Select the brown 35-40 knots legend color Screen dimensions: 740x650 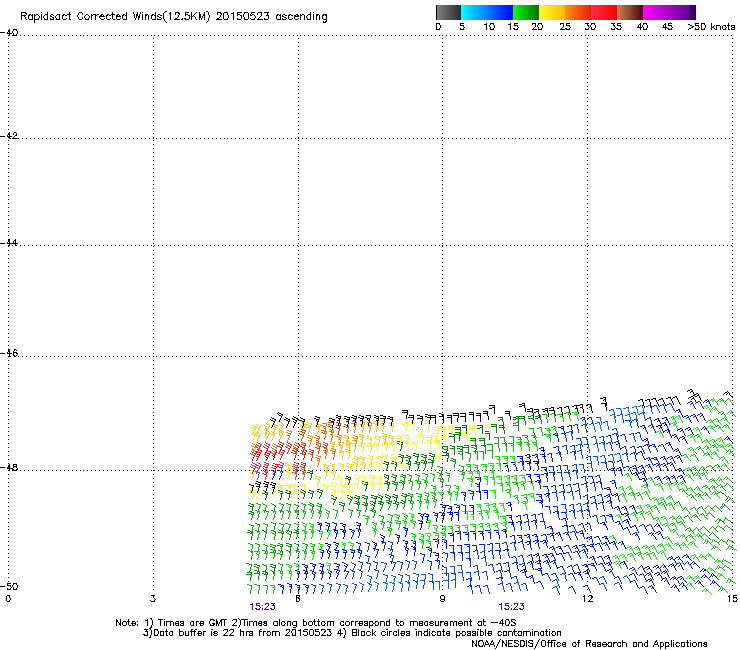(x=630, y=12)
